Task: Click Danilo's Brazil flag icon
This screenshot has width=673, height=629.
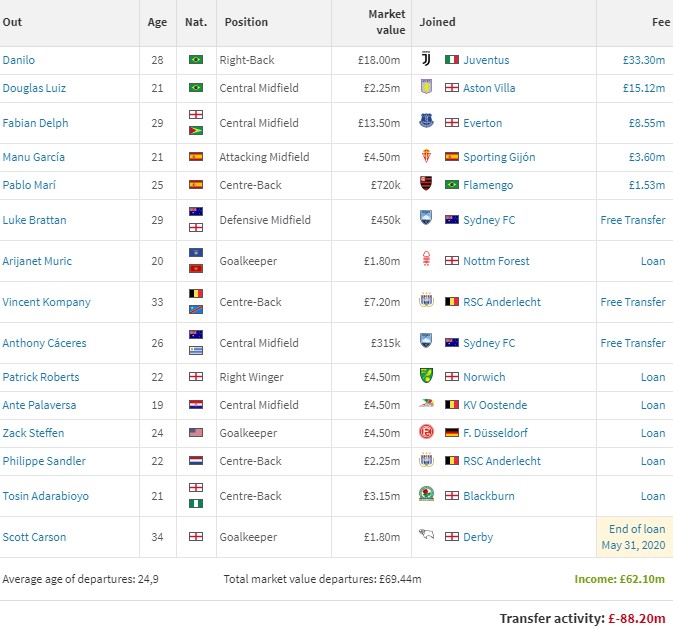Action: (196, 60)
